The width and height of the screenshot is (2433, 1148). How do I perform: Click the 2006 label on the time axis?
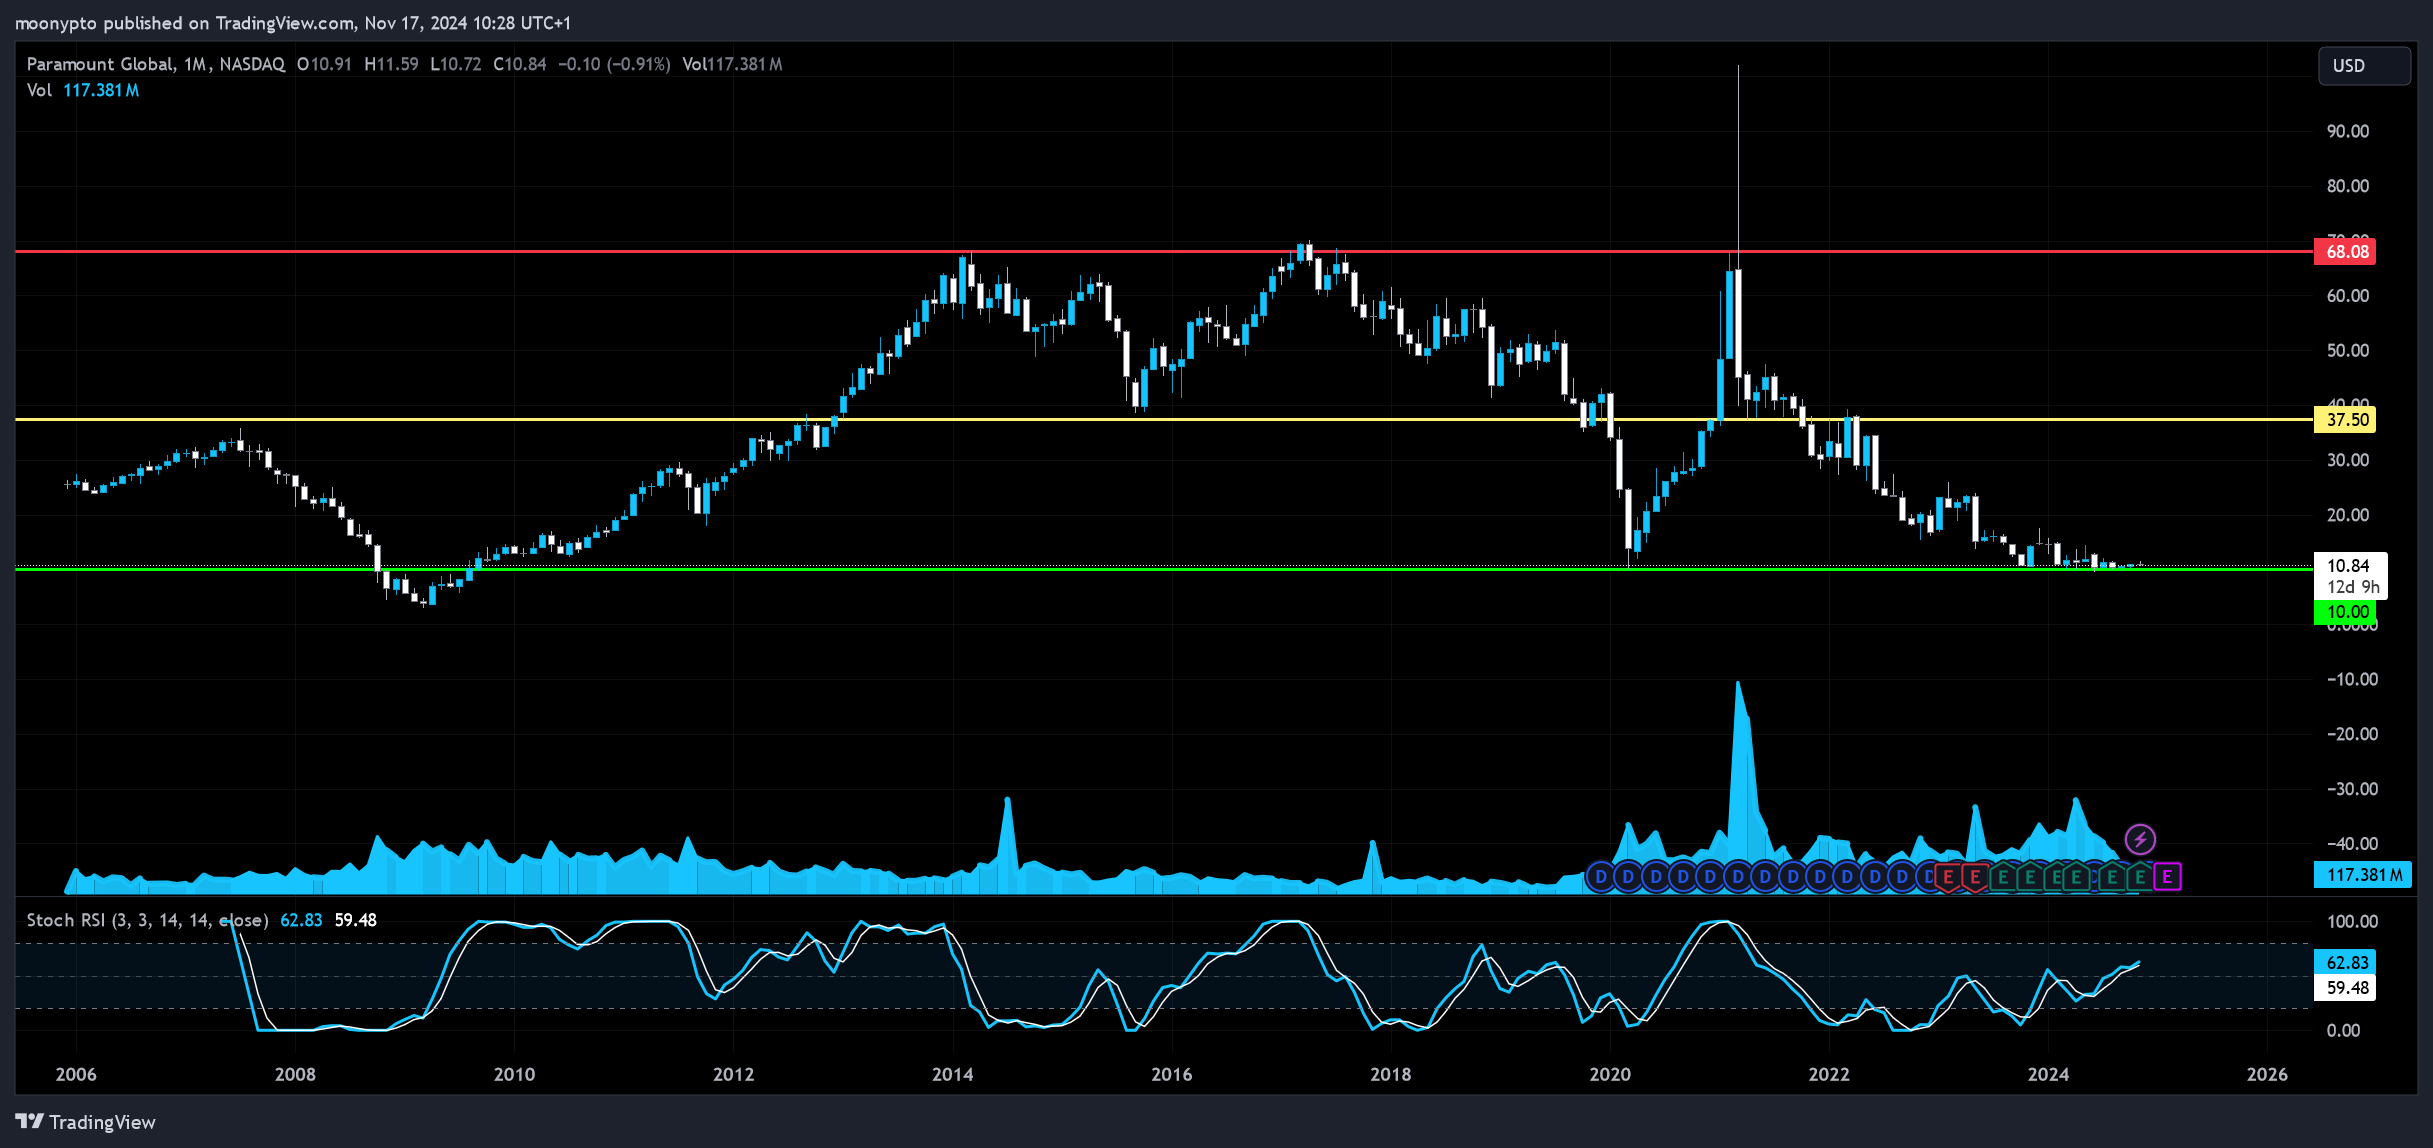[76, 1074]
